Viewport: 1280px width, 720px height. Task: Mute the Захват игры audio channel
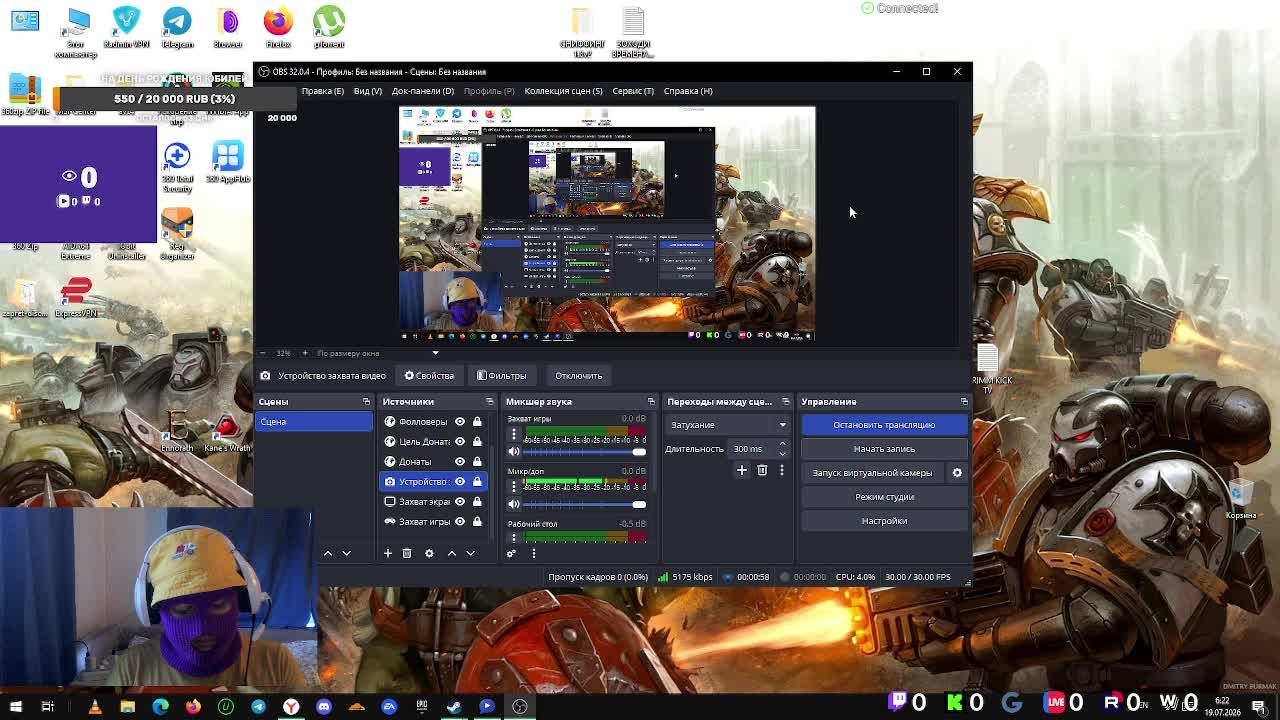pos(514,451)
